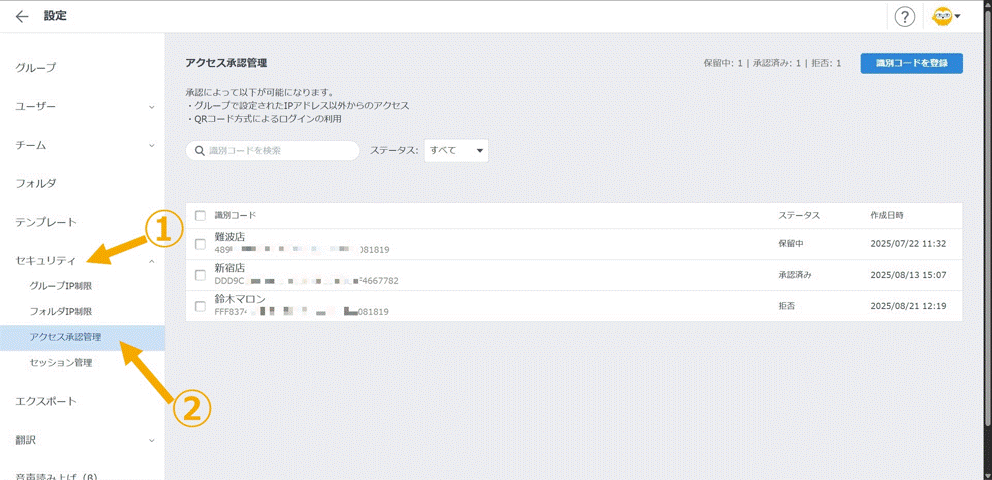Tick the checkbox for 鈴木マロン
This screenshot has height=480, width=992.
[201, 306]
